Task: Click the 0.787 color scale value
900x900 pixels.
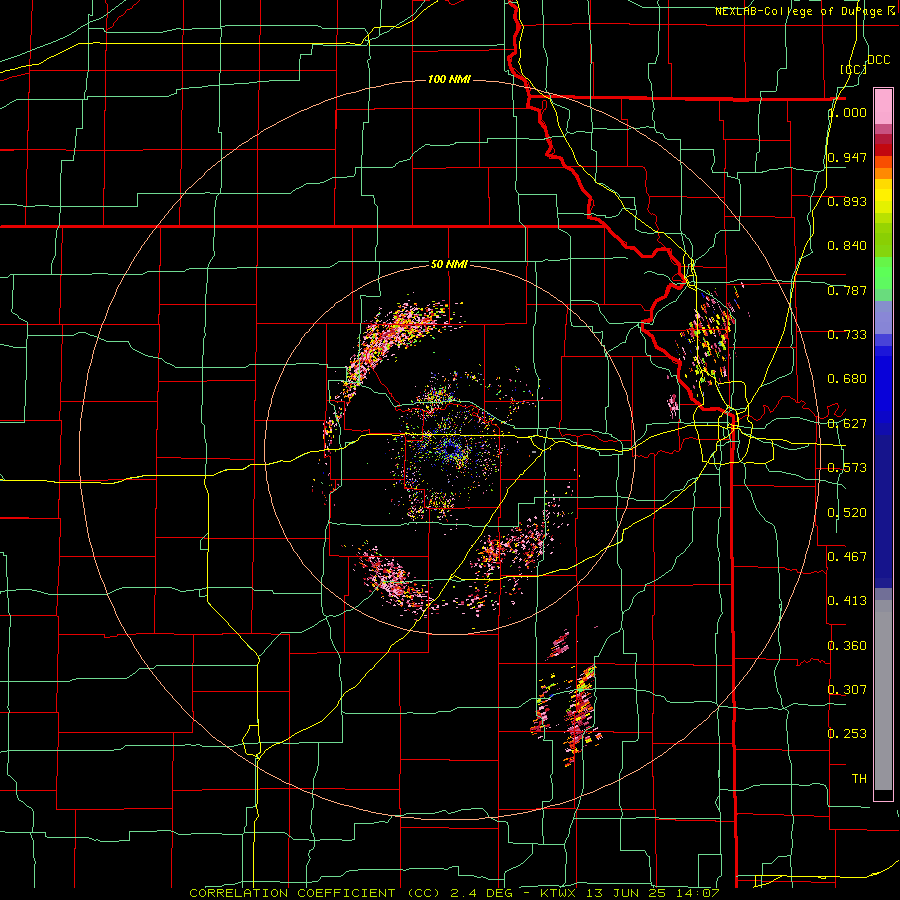Action: point(847,290)
